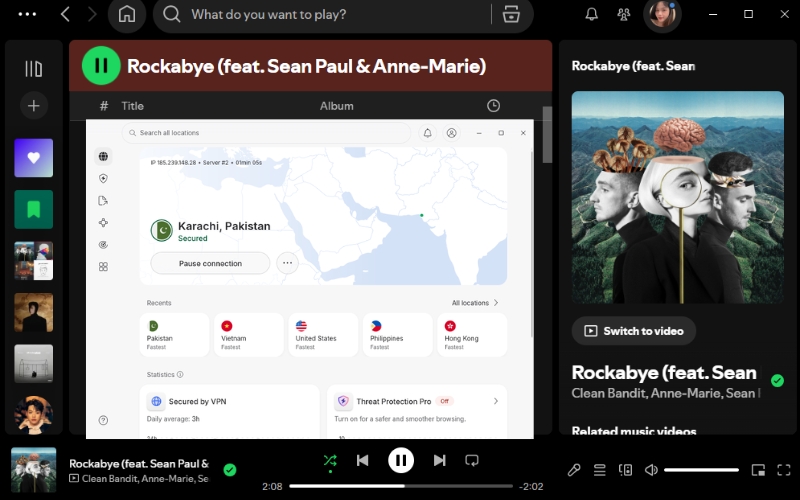Click bottom bar album cover thumbnail
Image resolution: width=800 pixels, height=500 pixels.
[x=34, y=470]
